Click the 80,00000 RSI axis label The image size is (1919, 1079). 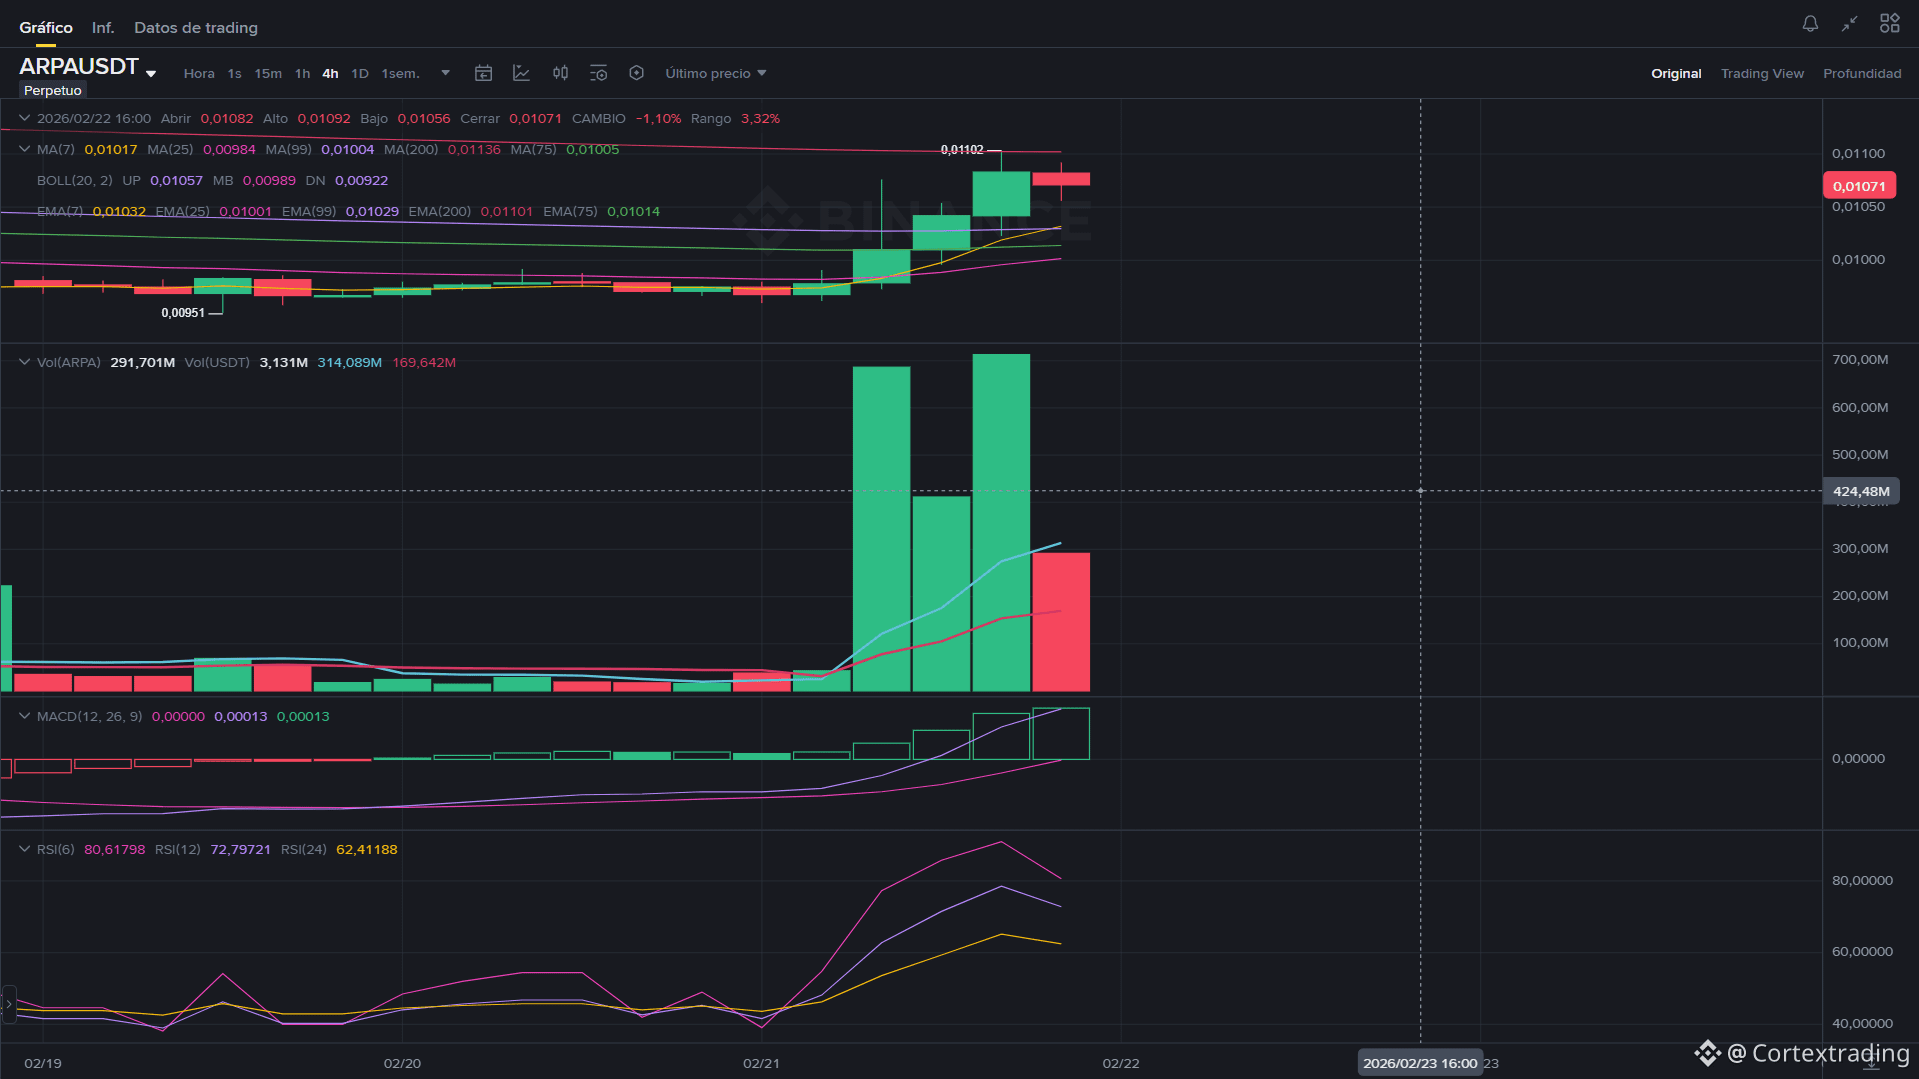1862,880
